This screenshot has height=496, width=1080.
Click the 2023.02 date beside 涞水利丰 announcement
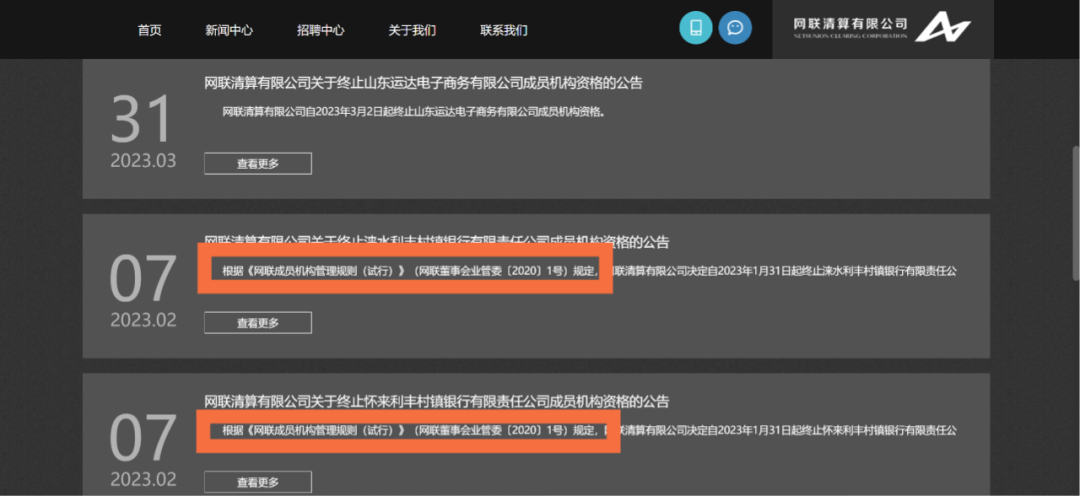click(143, 320)
